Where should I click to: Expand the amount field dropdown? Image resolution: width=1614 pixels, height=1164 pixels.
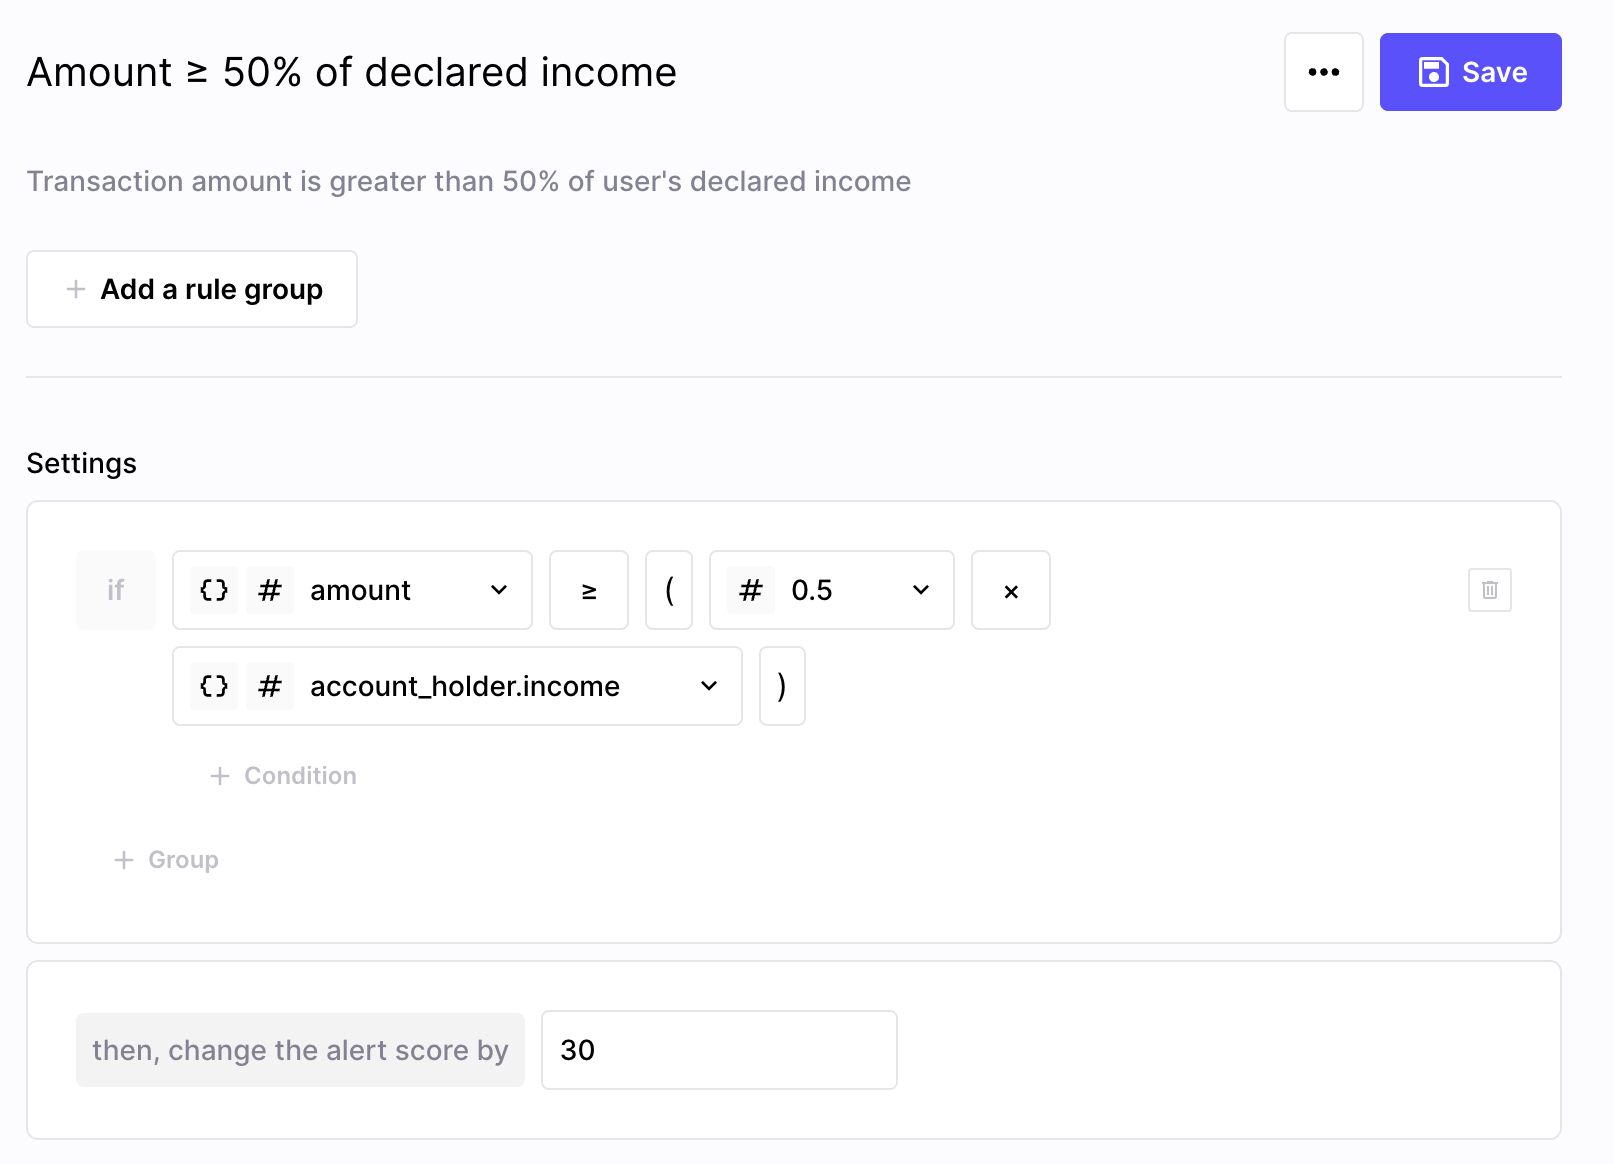coord(499,590)
